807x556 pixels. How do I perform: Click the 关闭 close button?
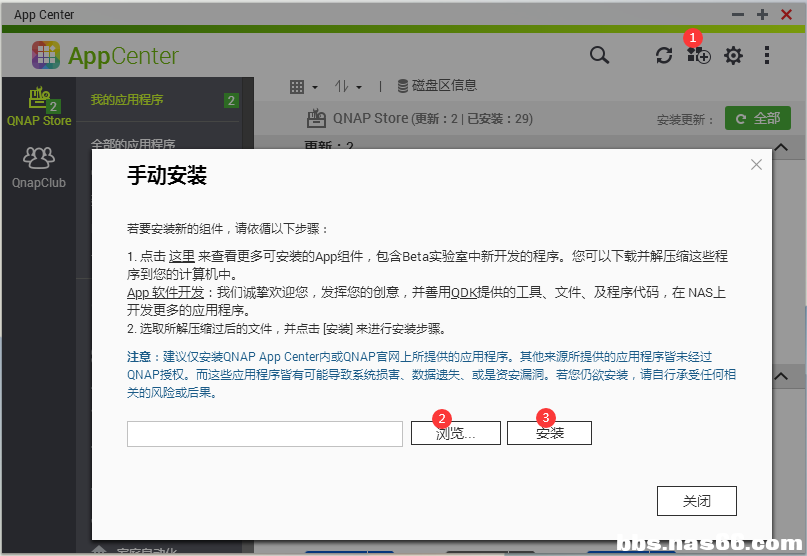point(696,501)
